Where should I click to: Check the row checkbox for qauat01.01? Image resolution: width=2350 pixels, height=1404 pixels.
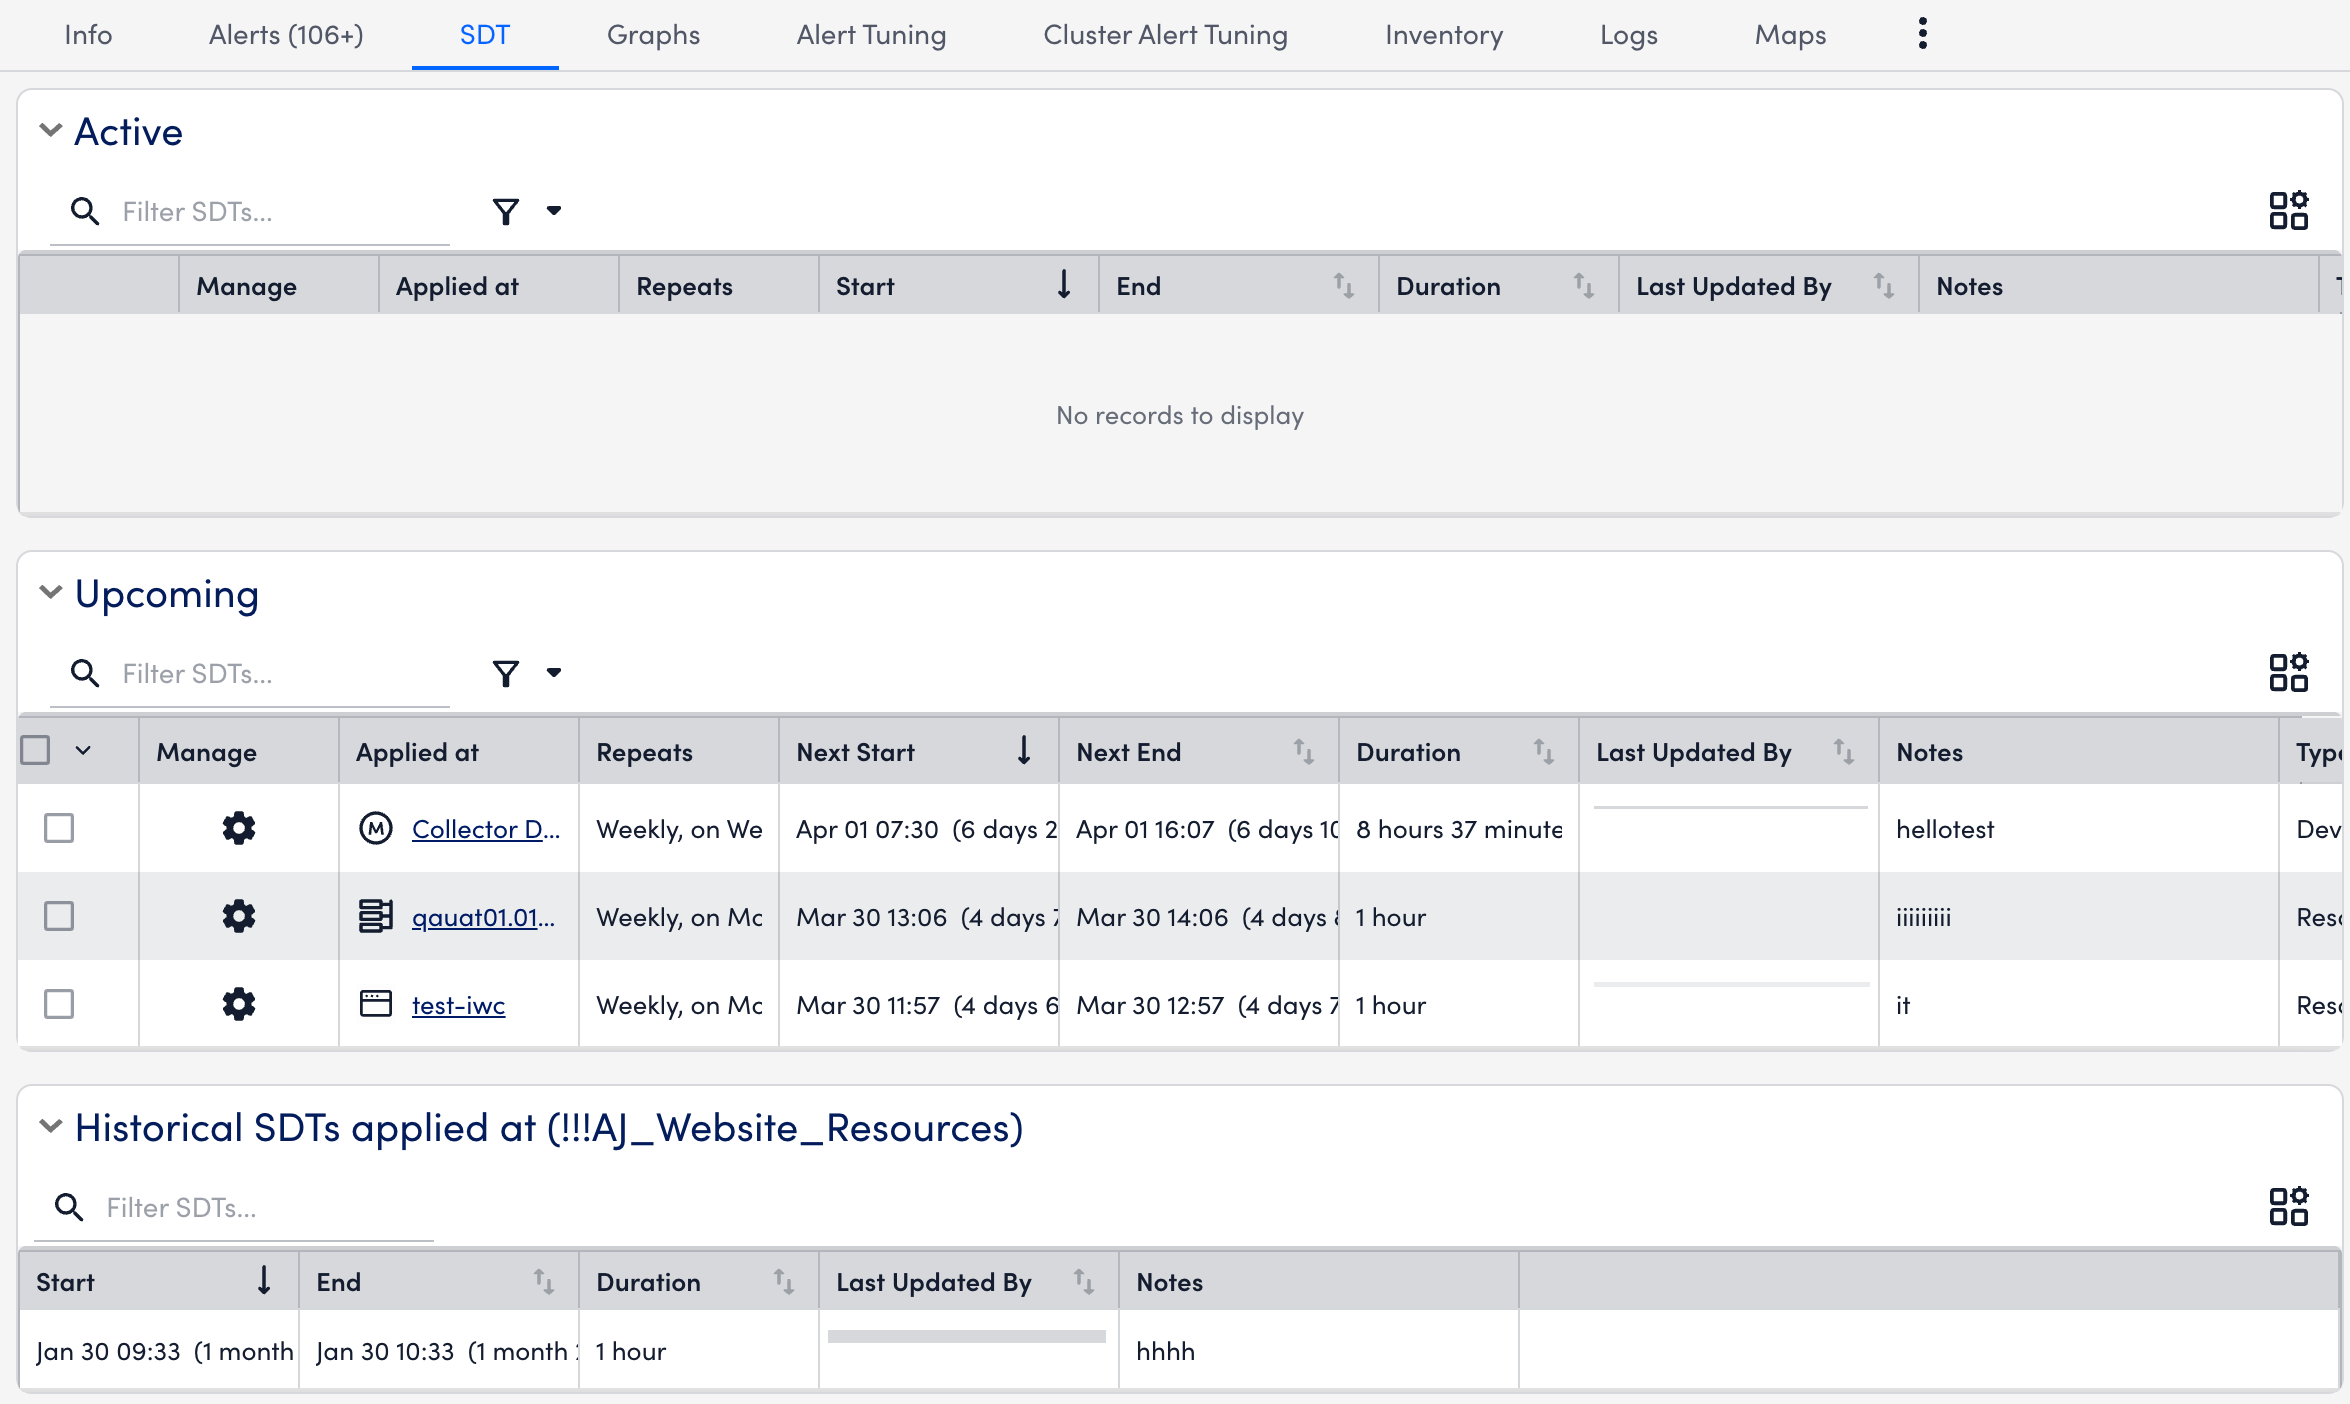point(59,916)
